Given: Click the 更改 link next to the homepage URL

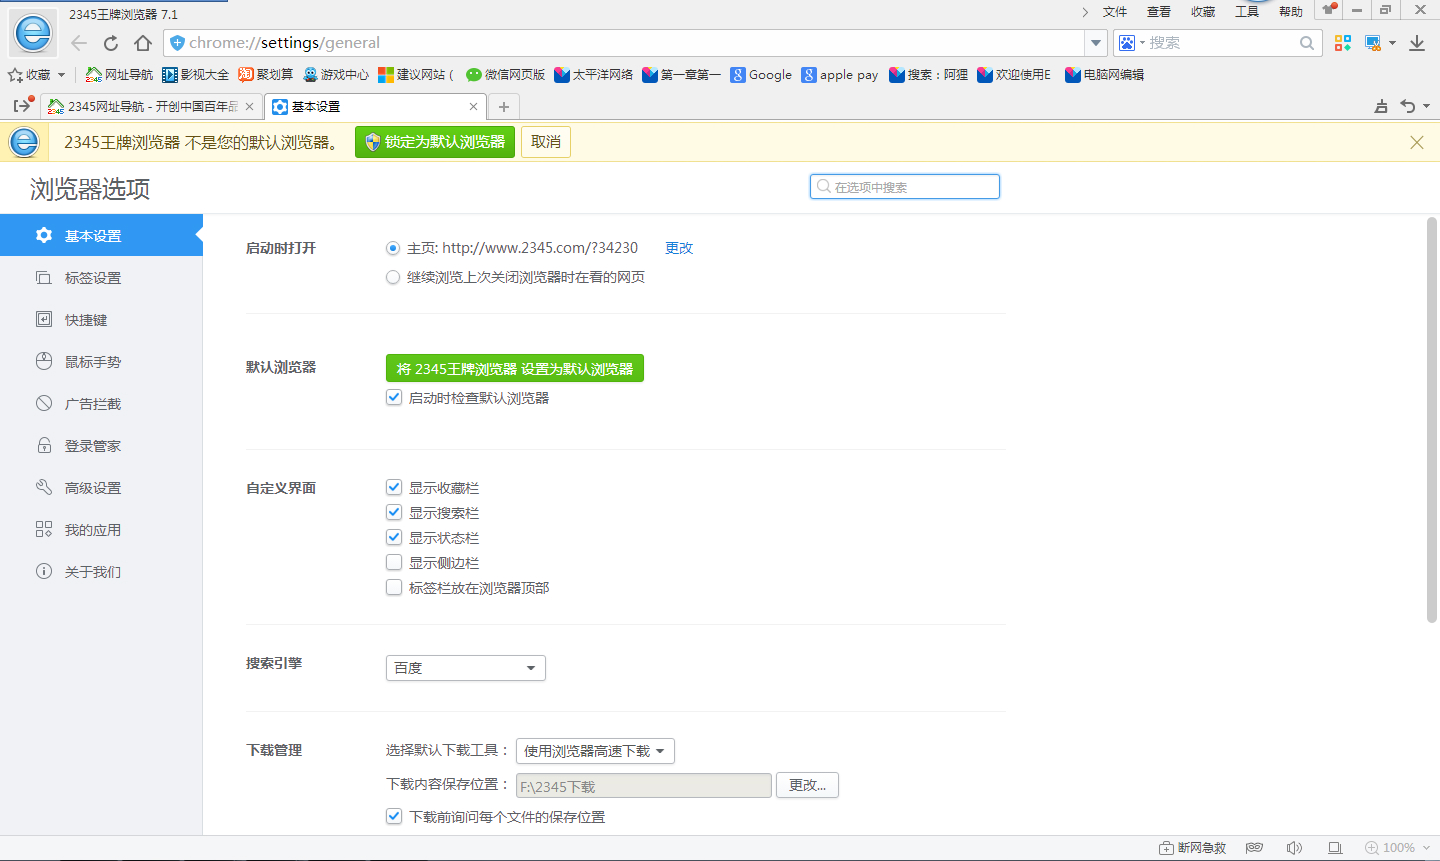Looking at the screenshot, I should click(x=679, y=248).
